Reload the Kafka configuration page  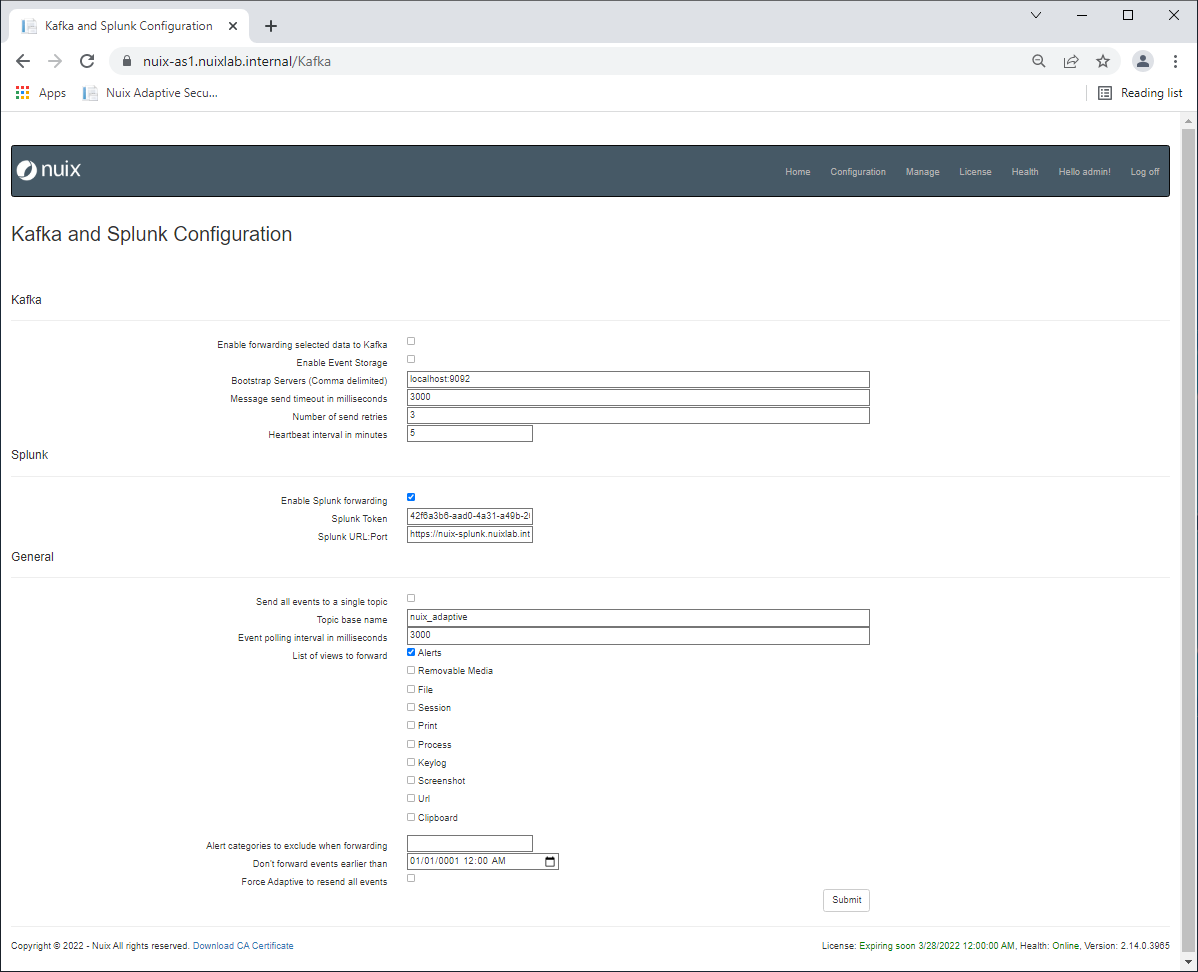tap(87, 61)
